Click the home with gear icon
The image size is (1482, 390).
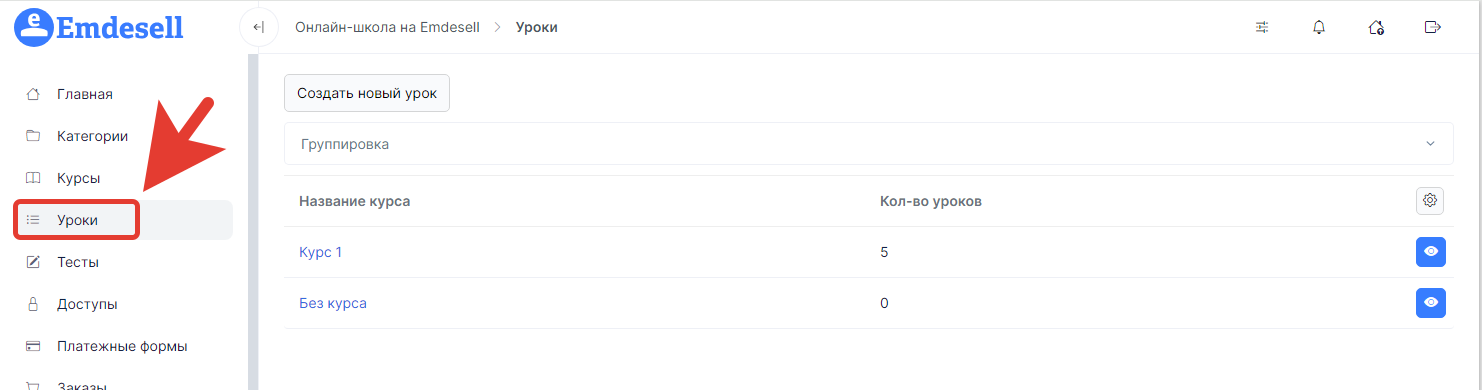tap(1376, 27)
